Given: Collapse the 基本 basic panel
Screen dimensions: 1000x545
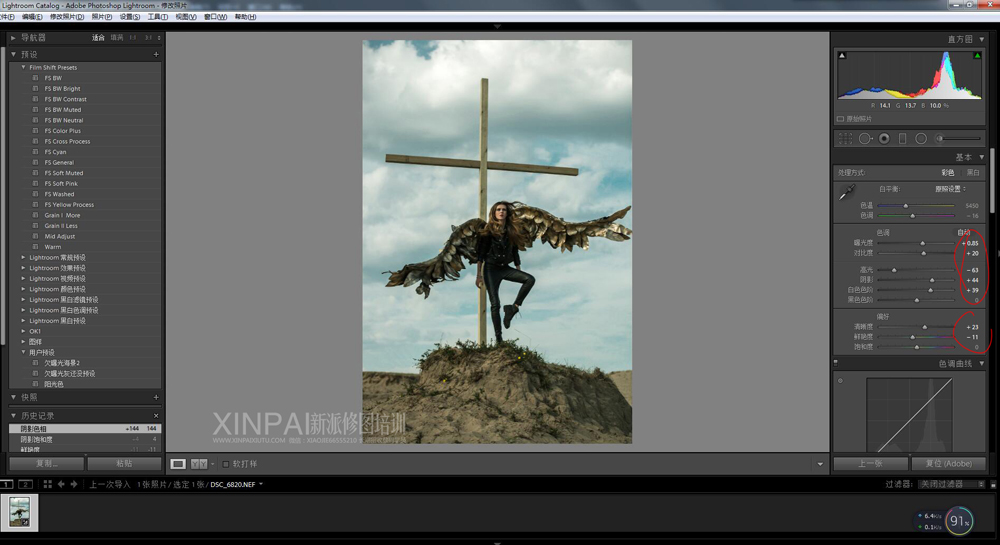Looking at the screenshot, I should tap(982, 157).
